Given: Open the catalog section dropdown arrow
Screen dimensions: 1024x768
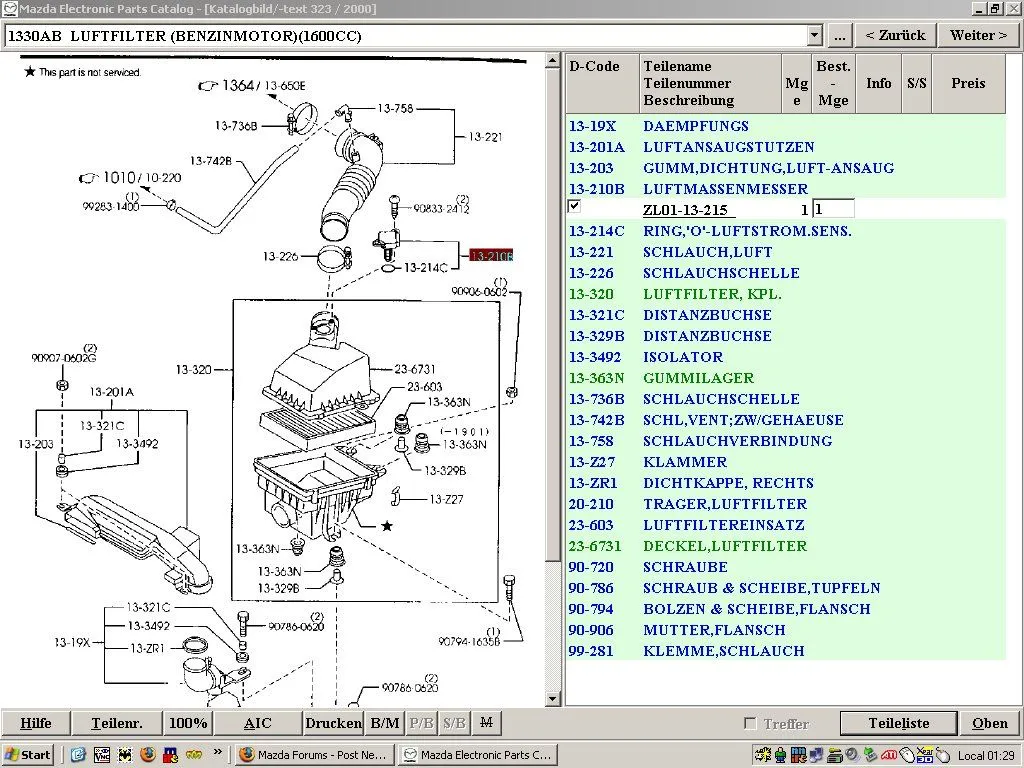Looking at the screenshot, I should coord(814,36).
